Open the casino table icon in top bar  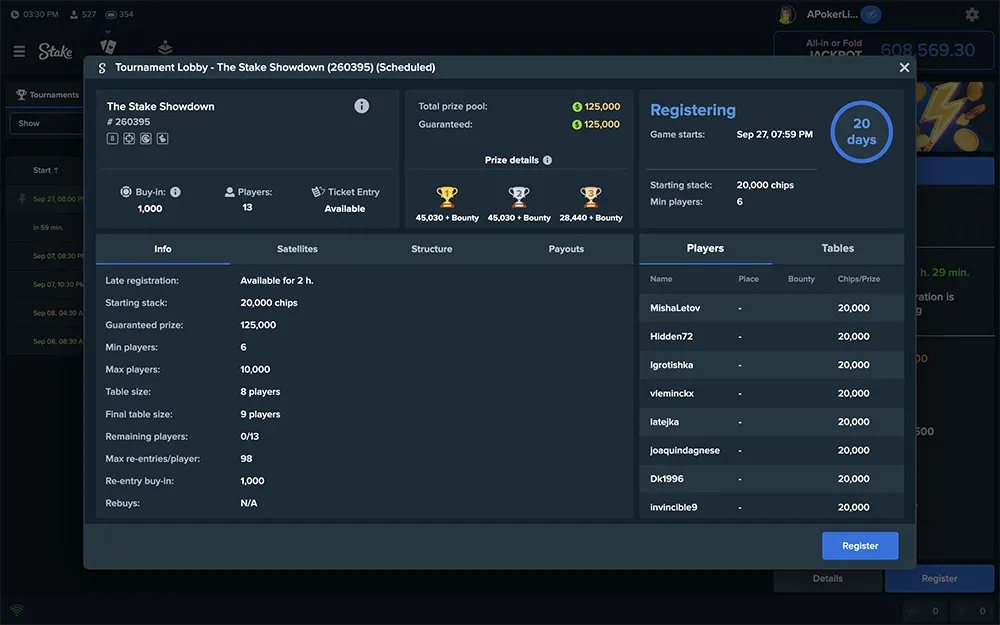tap(165, 47)
